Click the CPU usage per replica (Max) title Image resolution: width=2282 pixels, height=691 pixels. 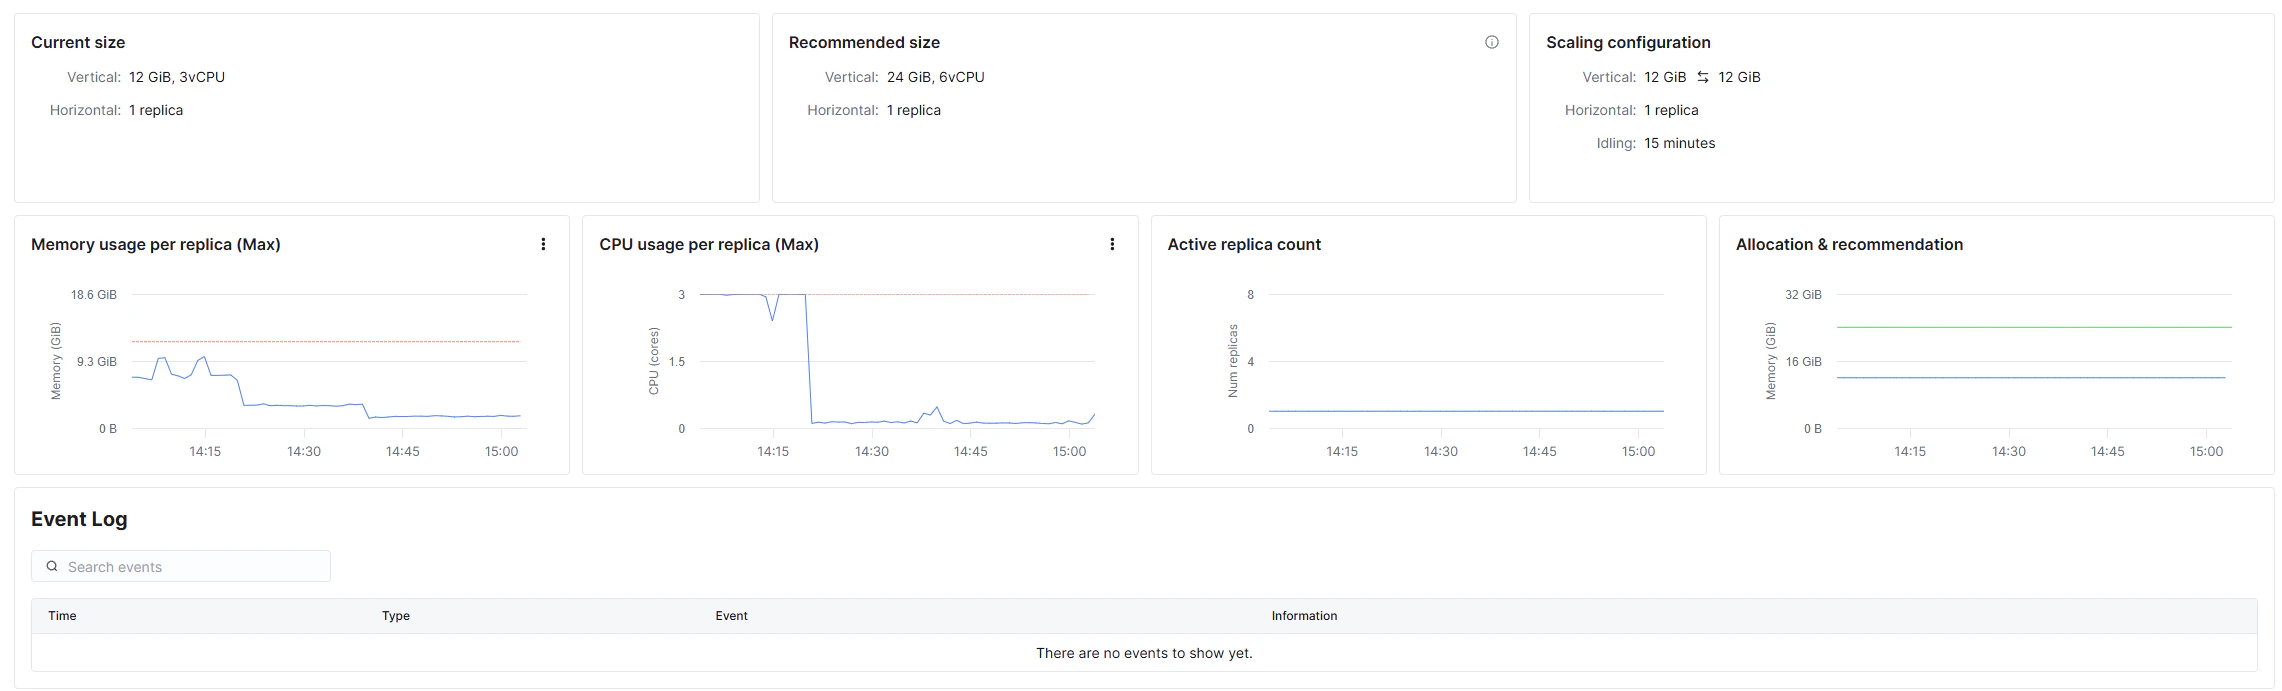tap(709, 244)
